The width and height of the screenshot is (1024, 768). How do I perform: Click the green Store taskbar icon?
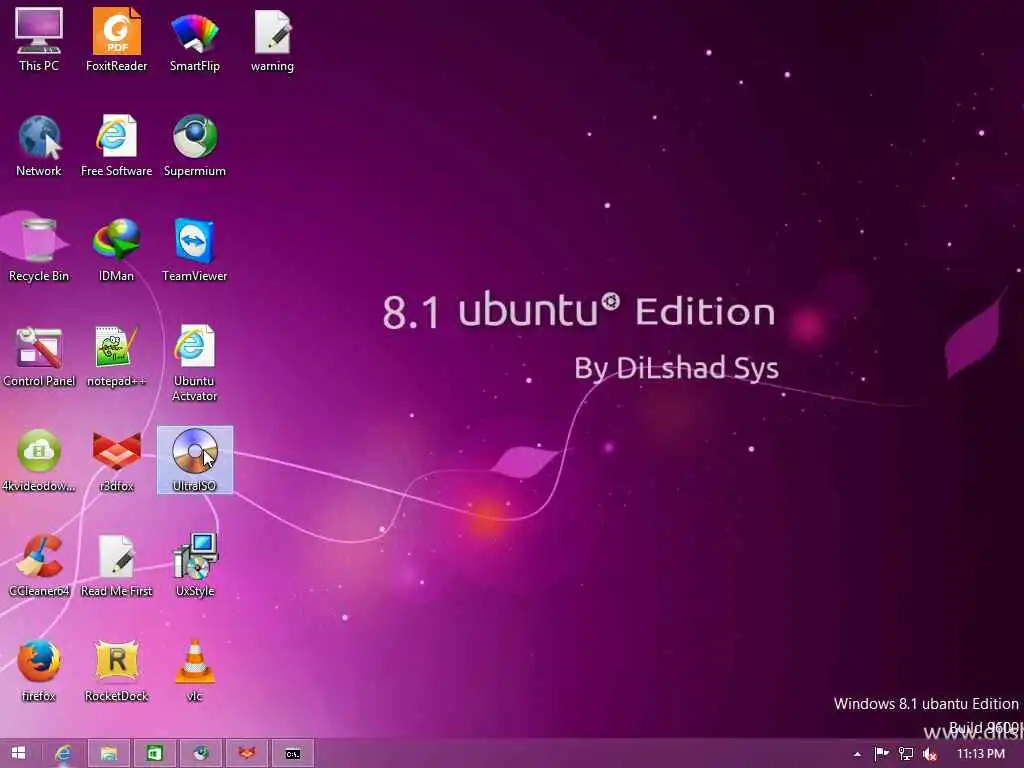[x=154, y=754]
